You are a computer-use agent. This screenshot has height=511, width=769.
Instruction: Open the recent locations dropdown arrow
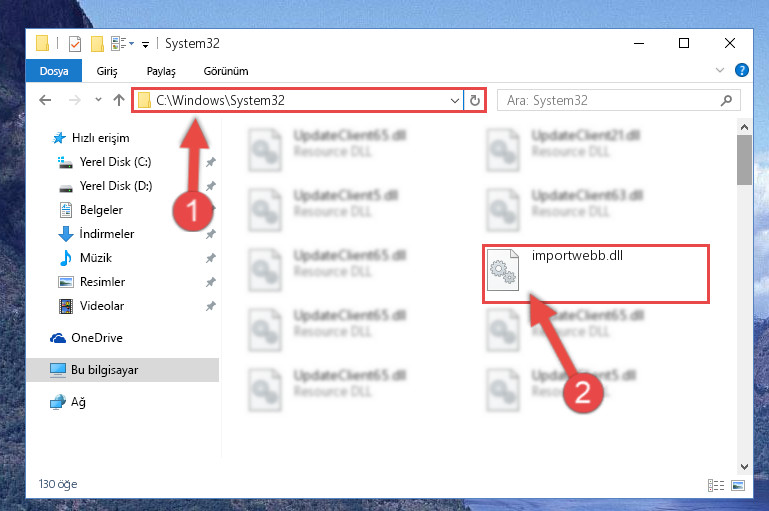98,100
